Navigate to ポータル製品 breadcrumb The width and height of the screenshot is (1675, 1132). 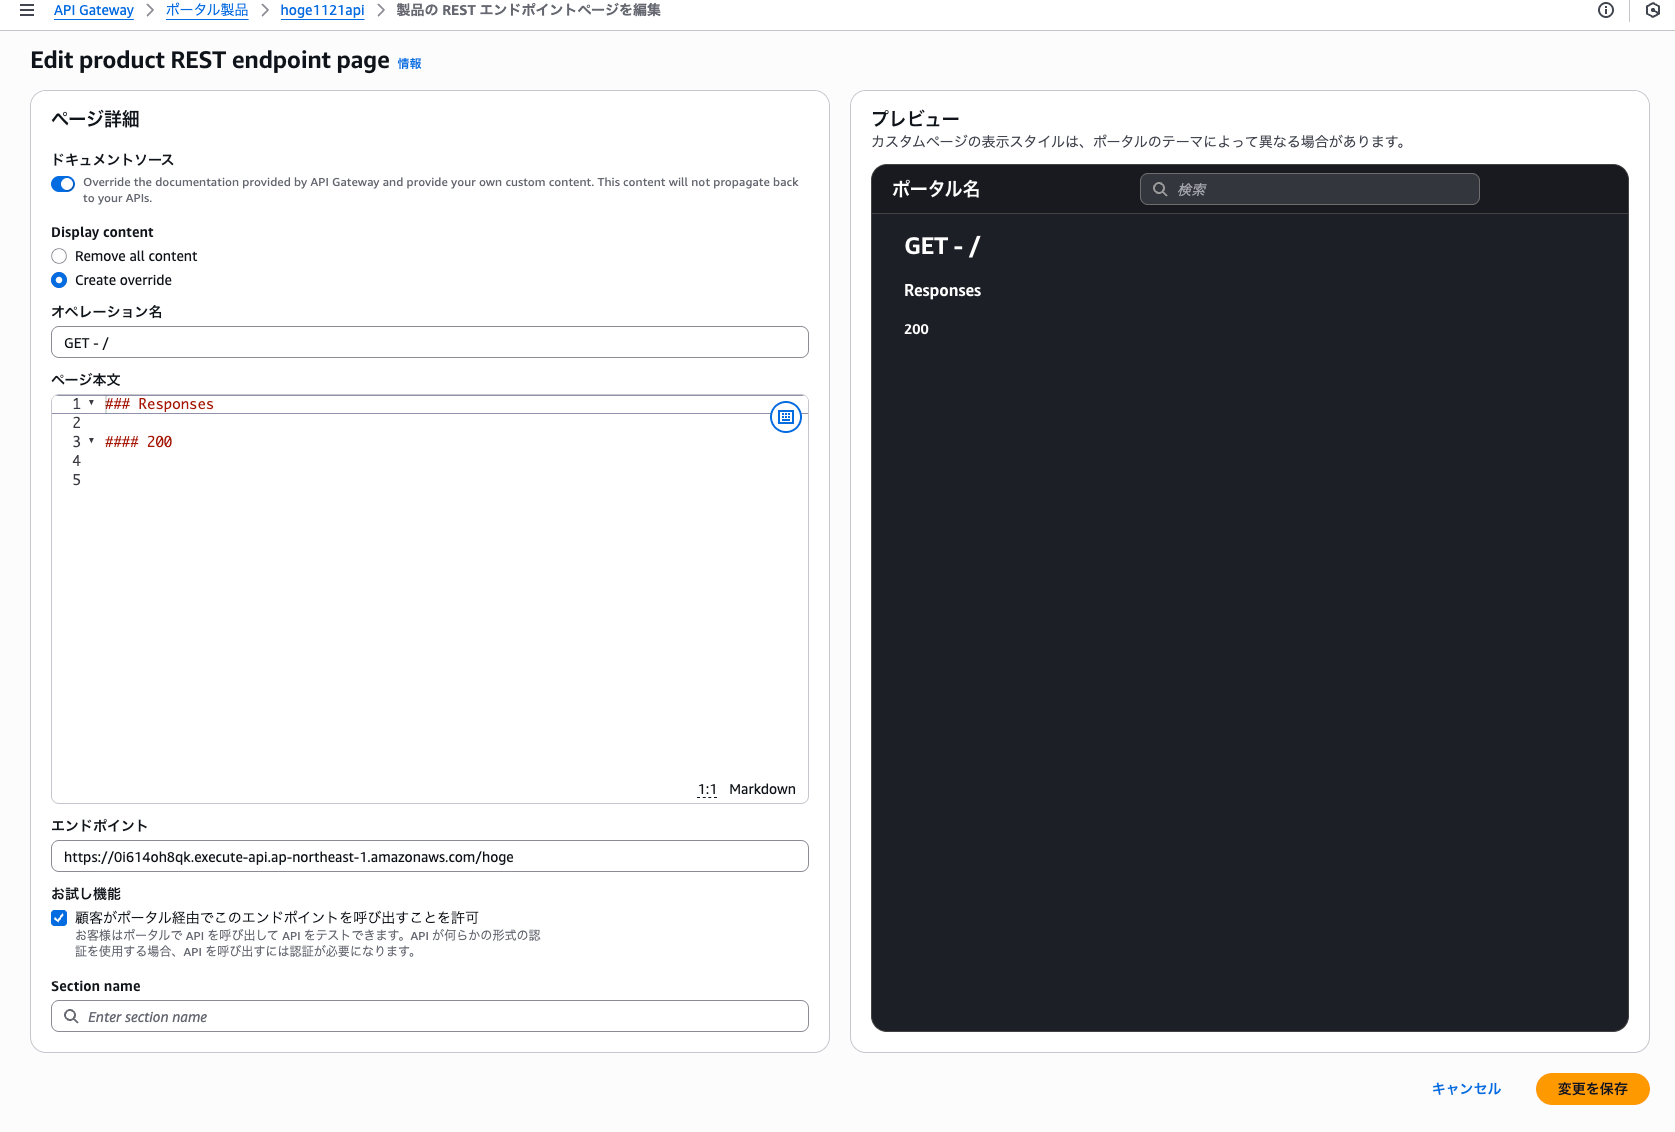[207, 10]
